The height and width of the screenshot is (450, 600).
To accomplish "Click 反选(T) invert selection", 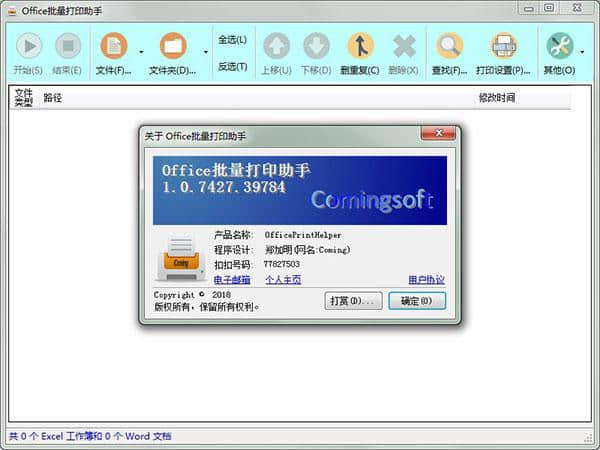I will click(x=232, y=67).
